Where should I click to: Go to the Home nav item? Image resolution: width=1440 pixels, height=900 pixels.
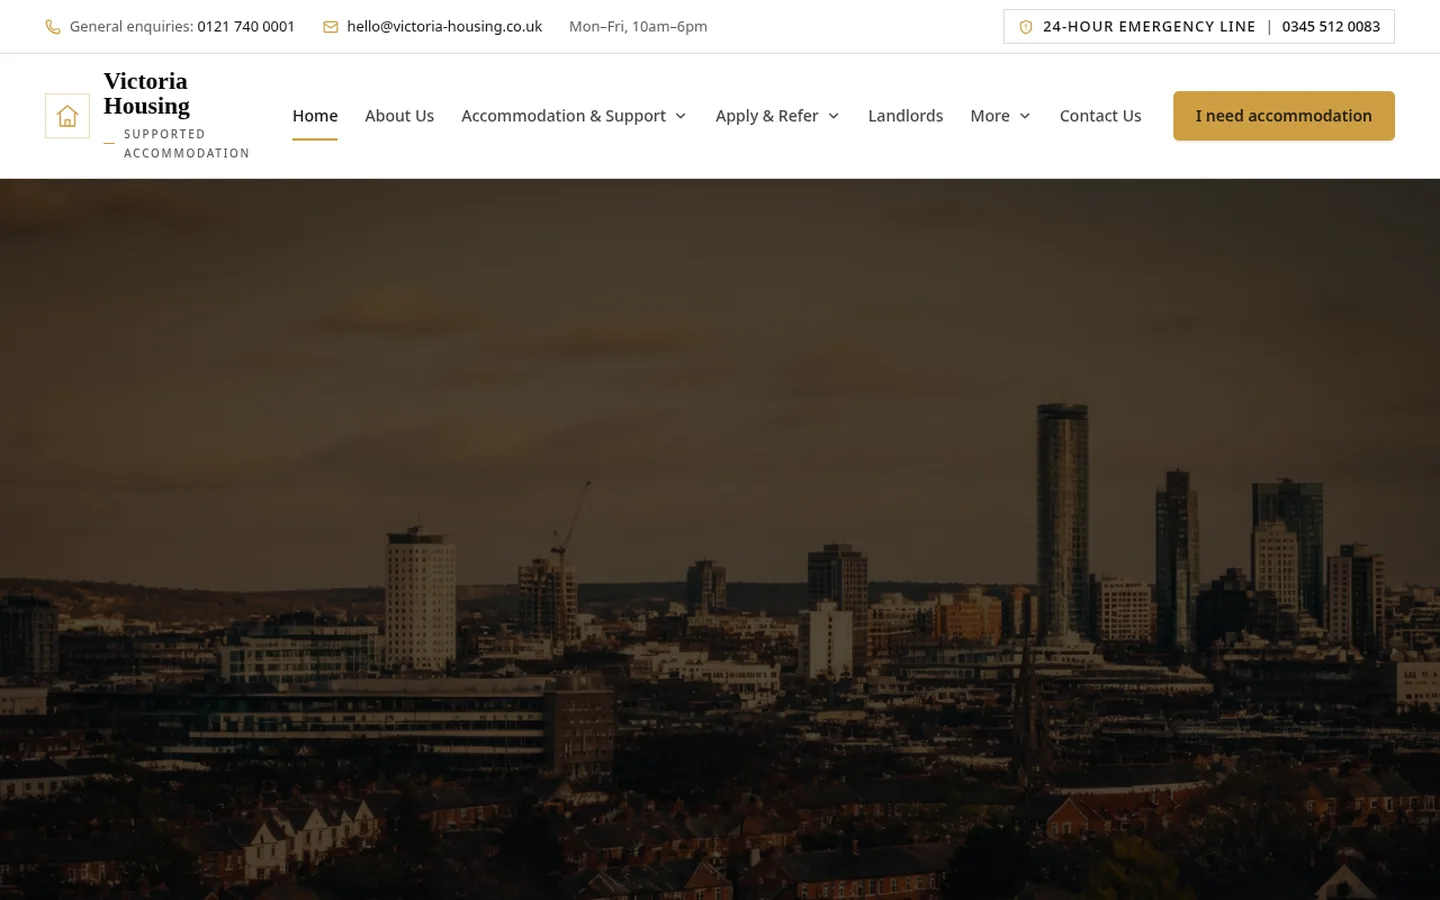click(315, 116)
